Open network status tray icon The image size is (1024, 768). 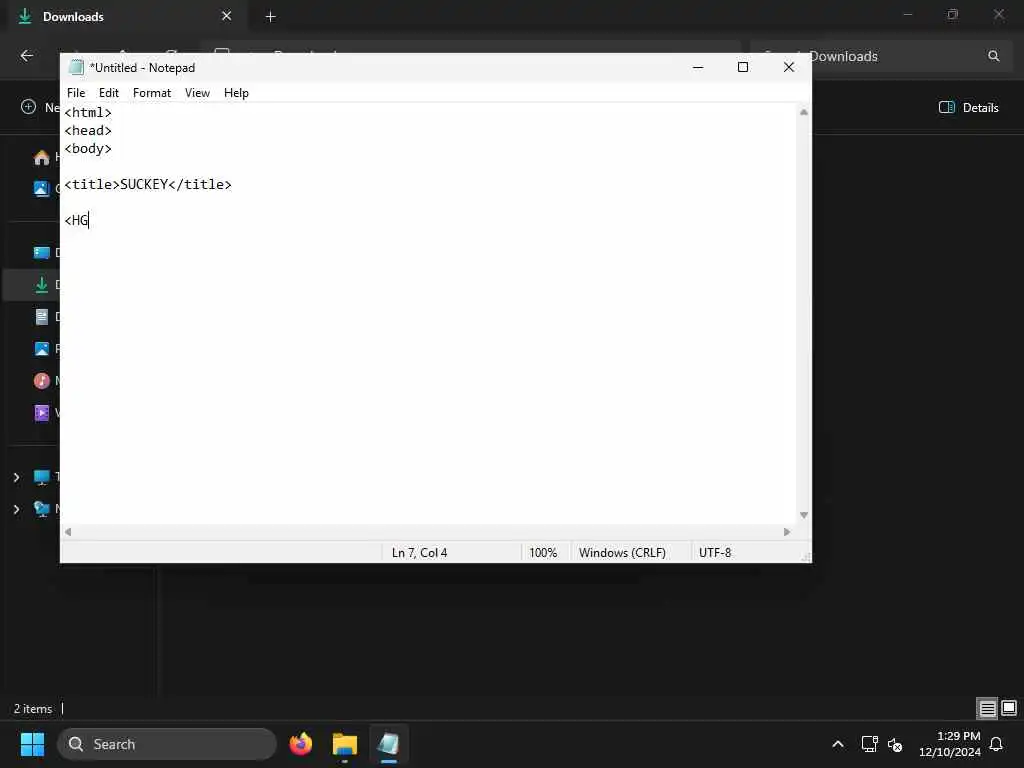pos(869,744)
